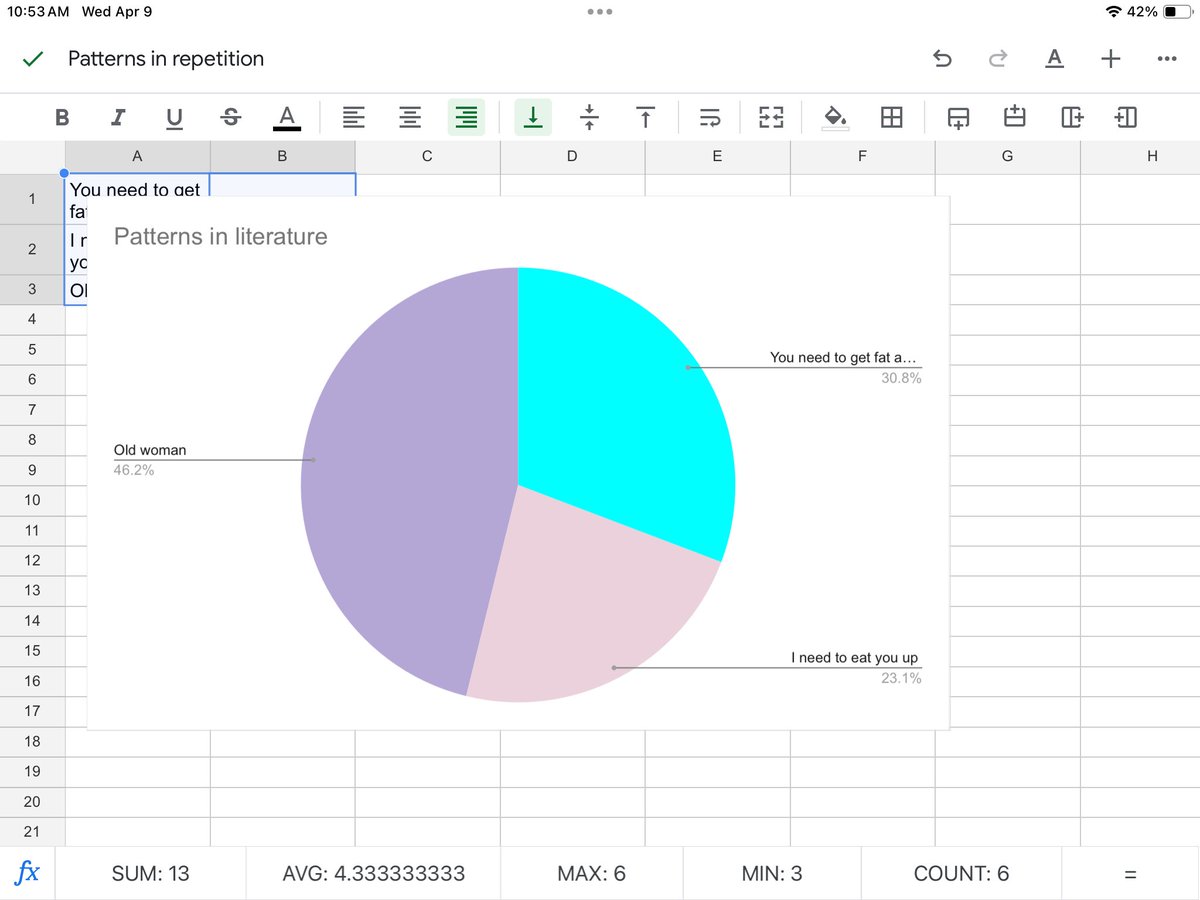Toggle center horizontal alignment
1200x900 pixels.
tap(410, 117)
